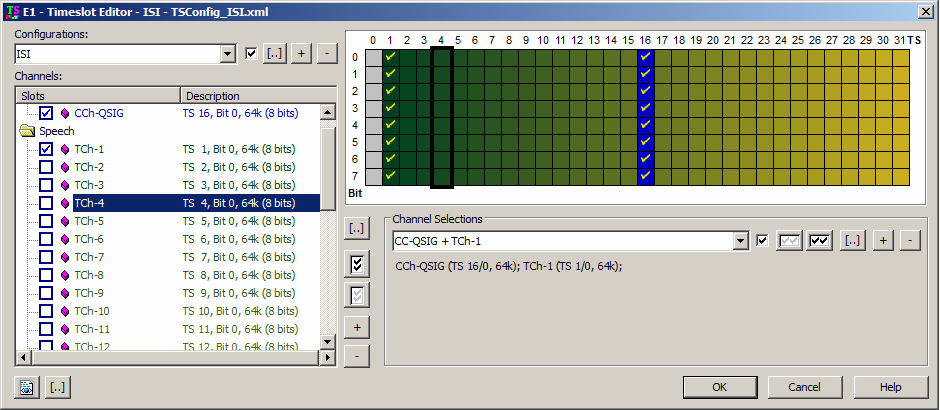940x410 pixels.
Task: Click the OK button
Action: pyautogui.click(x=719, y=387)
